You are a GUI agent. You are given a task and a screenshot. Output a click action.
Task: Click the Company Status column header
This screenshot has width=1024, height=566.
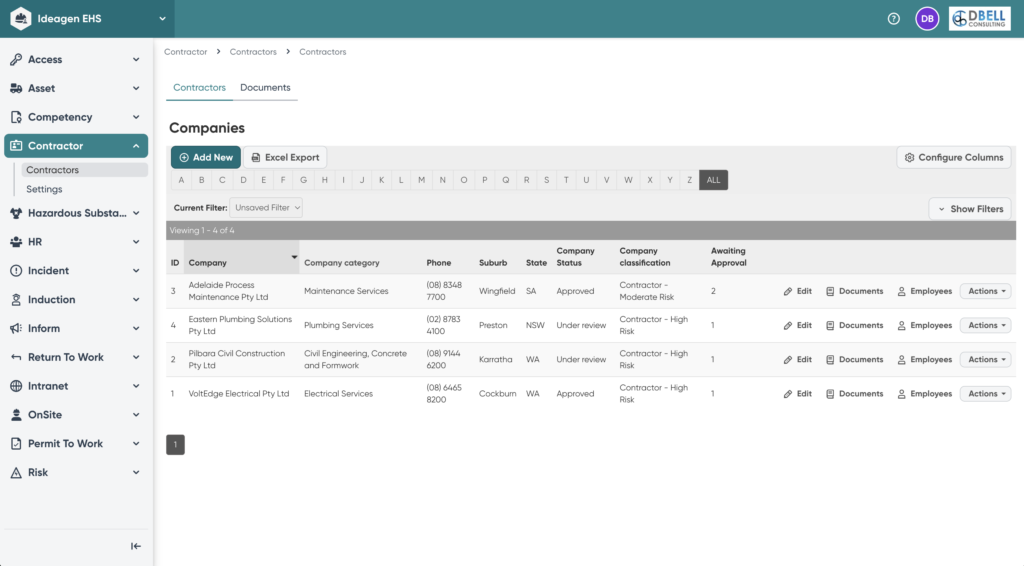coord(575,257)
